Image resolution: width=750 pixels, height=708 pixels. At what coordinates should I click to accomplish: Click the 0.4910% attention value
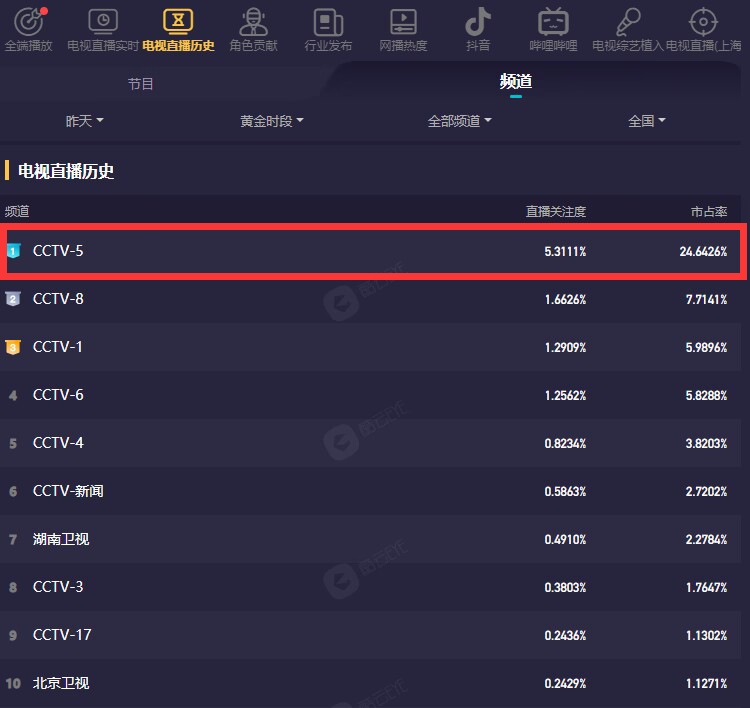click(565, 540)
